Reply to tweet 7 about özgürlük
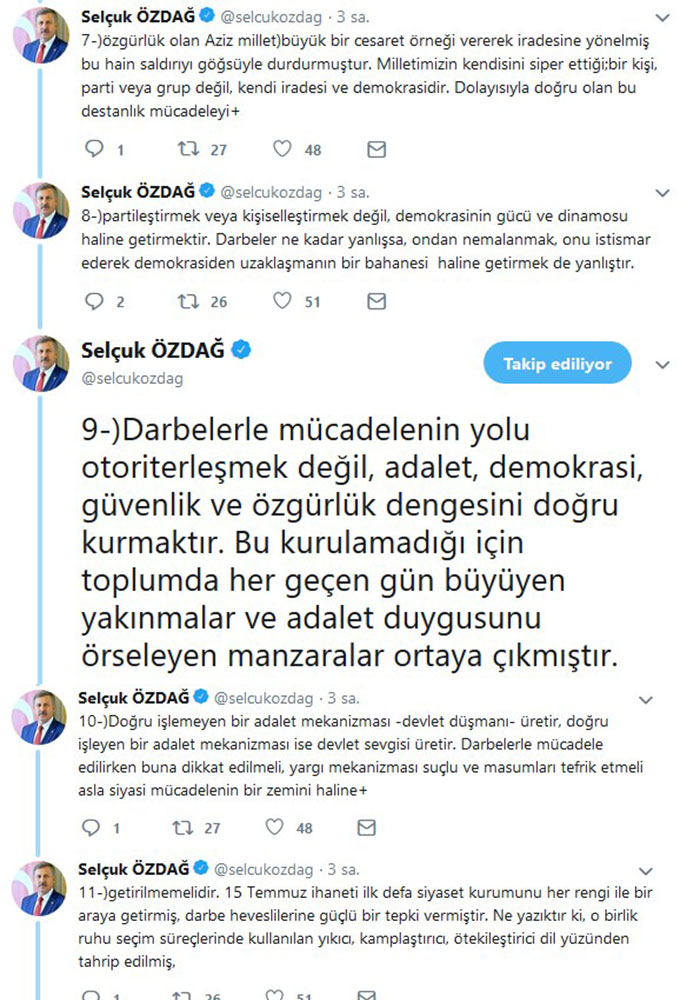The width and height of the screenshot is (700, 1000). coord(95,150)
